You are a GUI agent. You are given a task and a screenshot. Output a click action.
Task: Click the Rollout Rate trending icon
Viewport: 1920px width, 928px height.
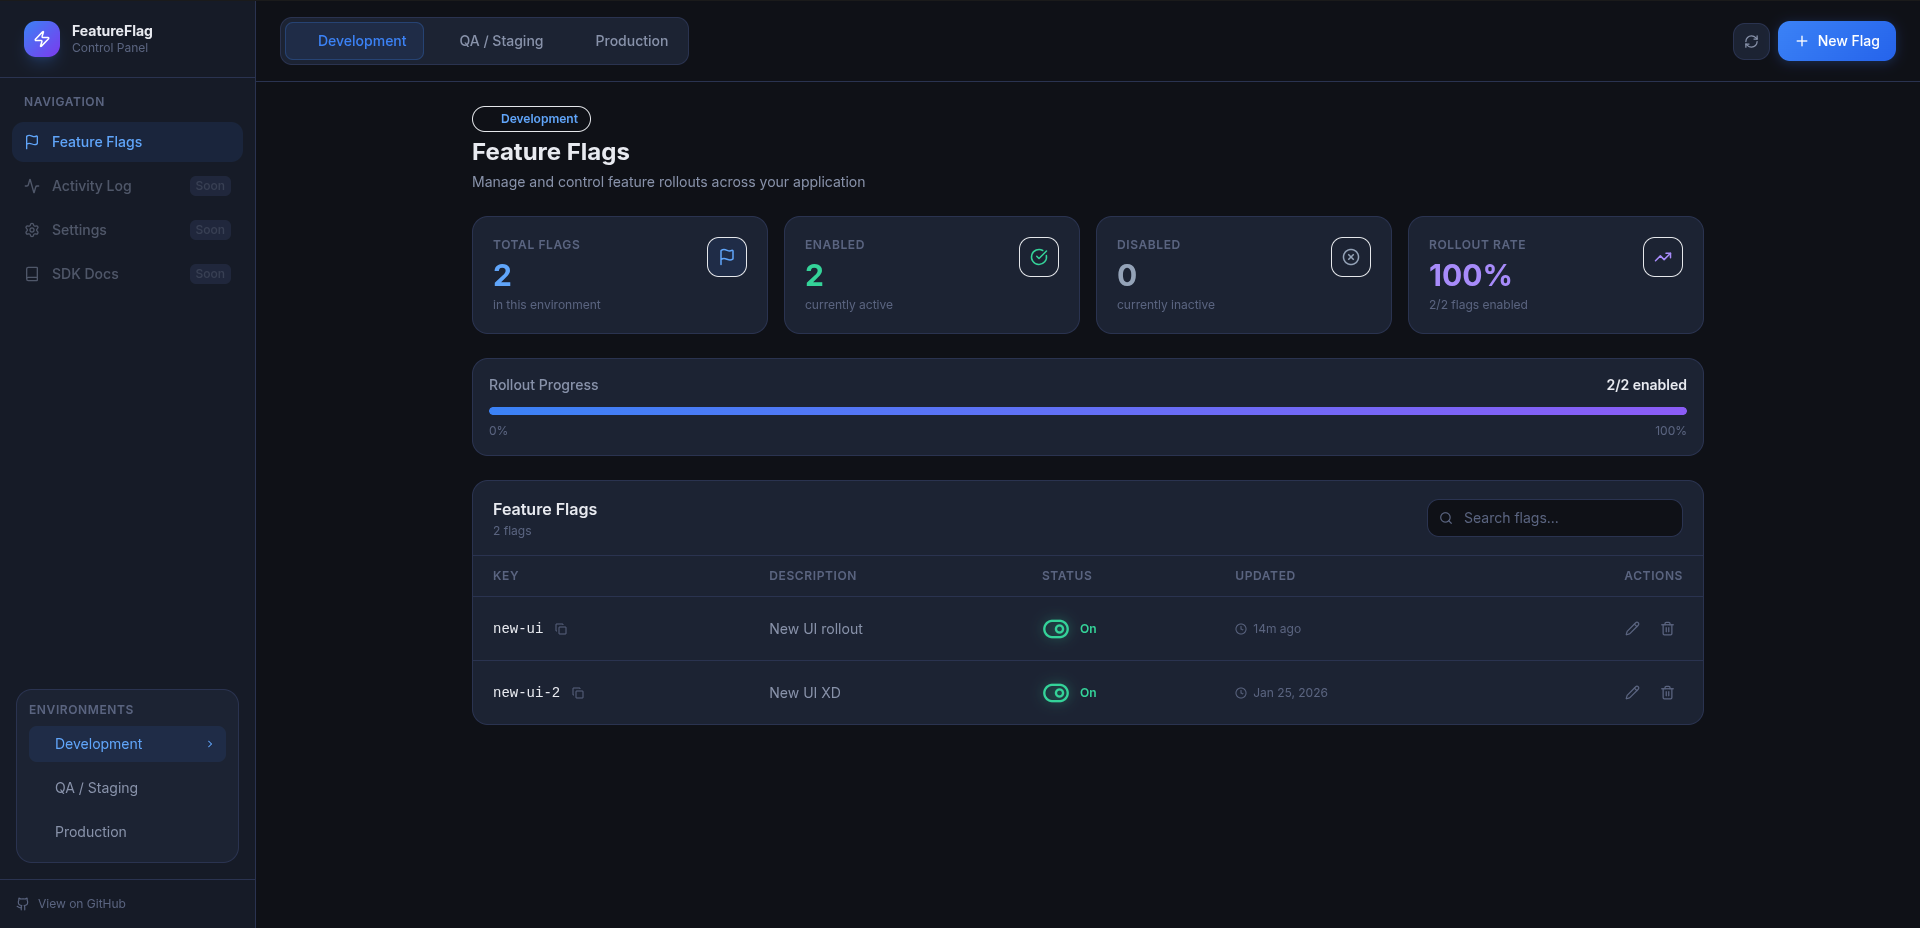tap(1663, 257)
